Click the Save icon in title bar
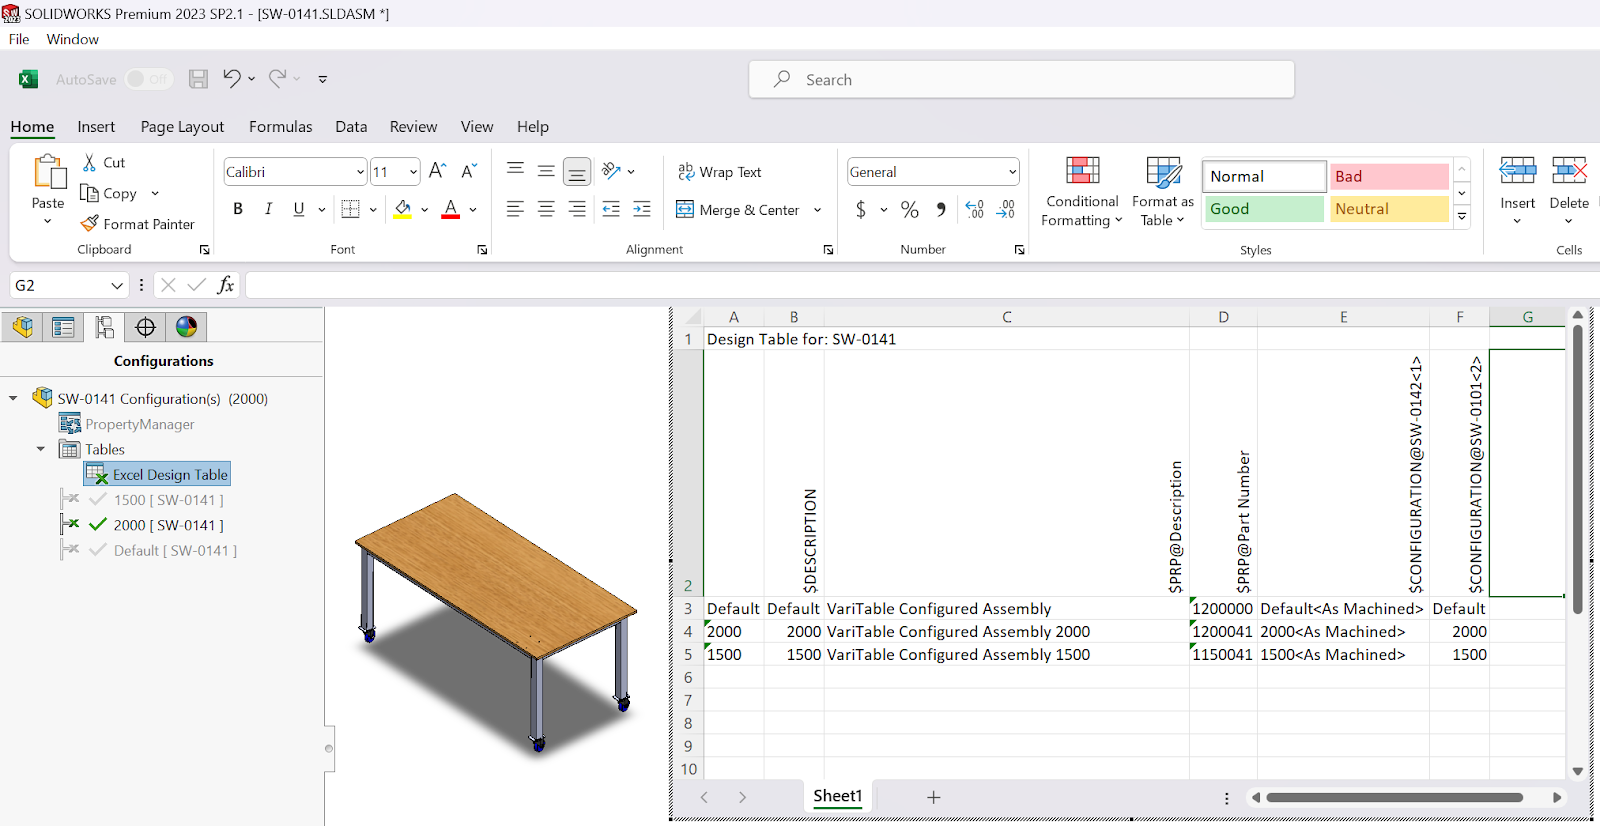 (x=199, y=79)
